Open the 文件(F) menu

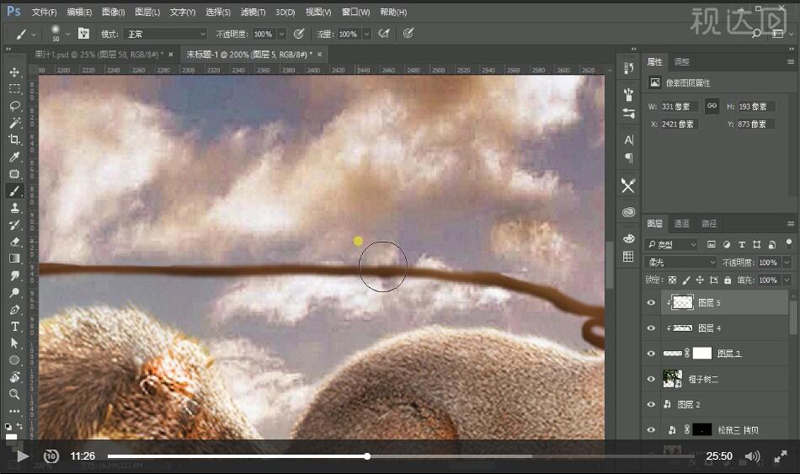click(x=44, y=12)
